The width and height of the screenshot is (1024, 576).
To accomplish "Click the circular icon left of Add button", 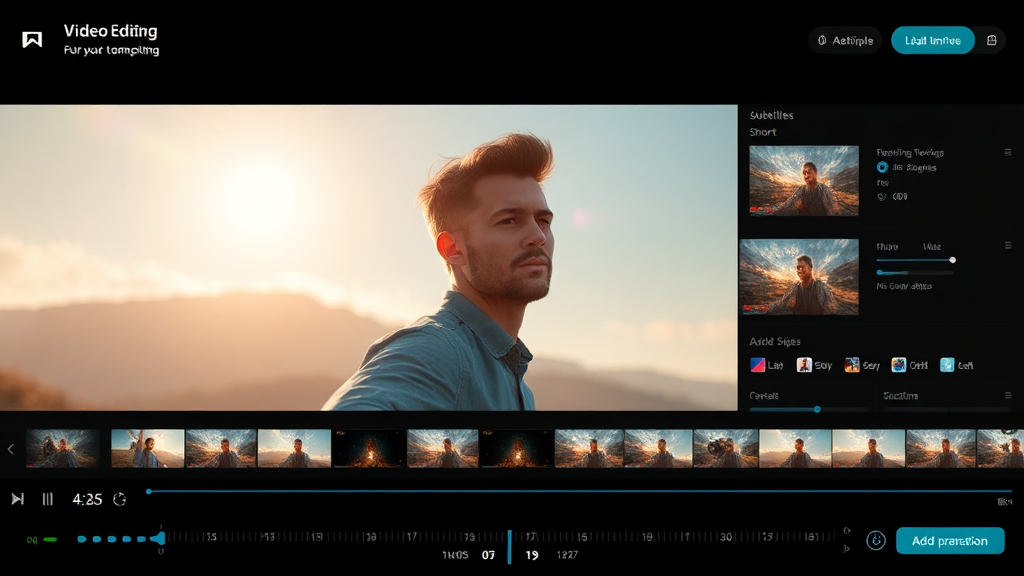I will point(876,541).
